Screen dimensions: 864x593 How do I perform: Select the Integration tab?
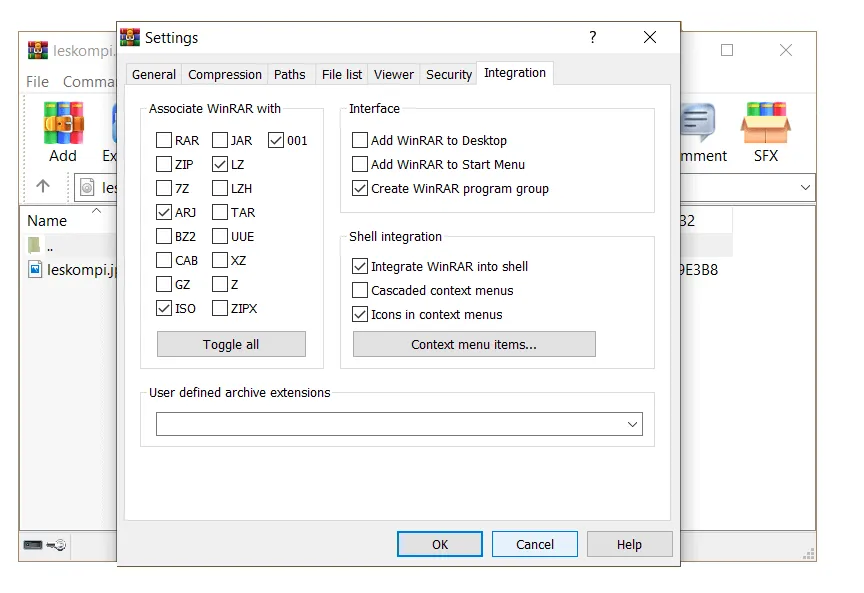[515, 73]
